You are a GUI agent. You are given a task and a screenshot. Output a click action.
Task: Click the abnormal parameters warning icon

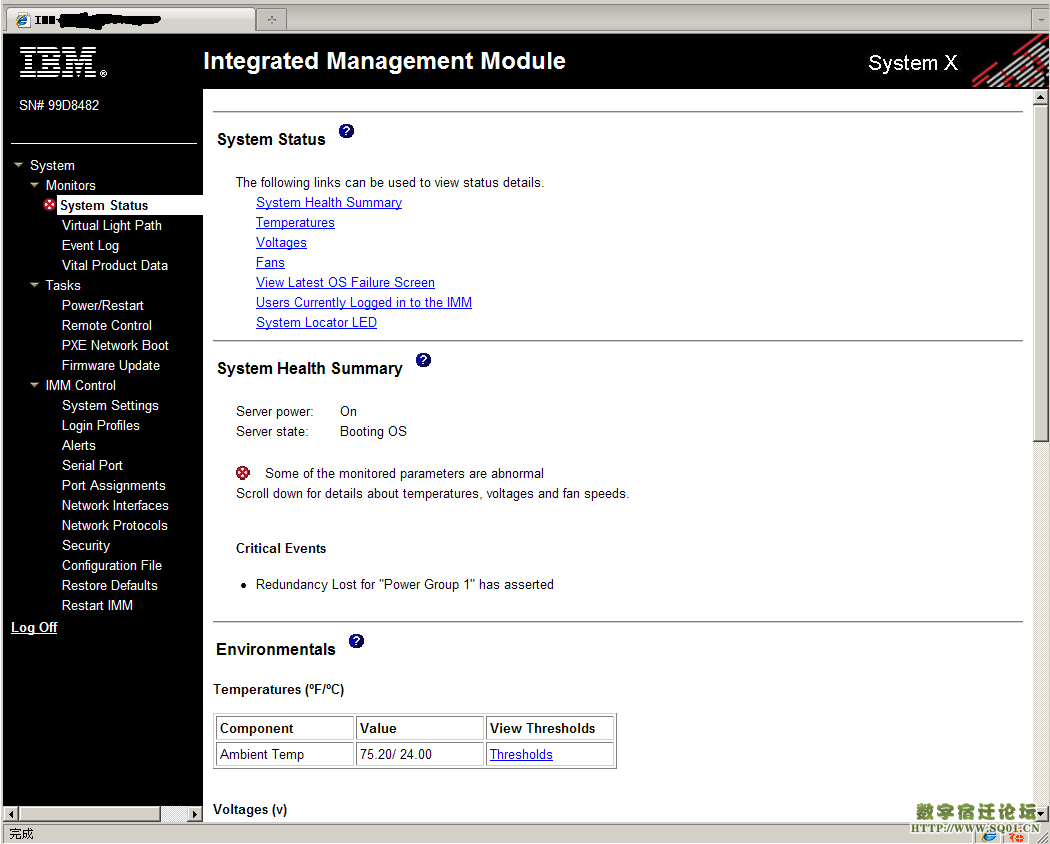point(243,473)
